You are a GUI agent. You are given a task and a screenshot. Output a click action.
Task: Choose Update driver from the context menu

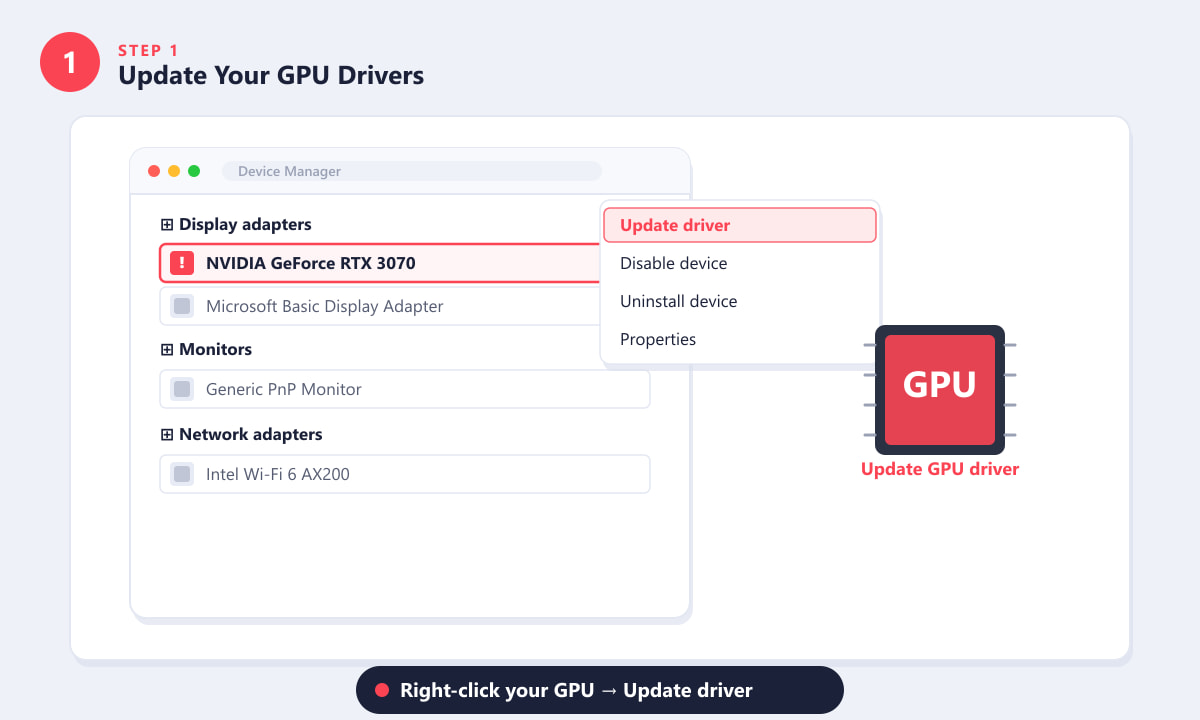coord(740,225)
